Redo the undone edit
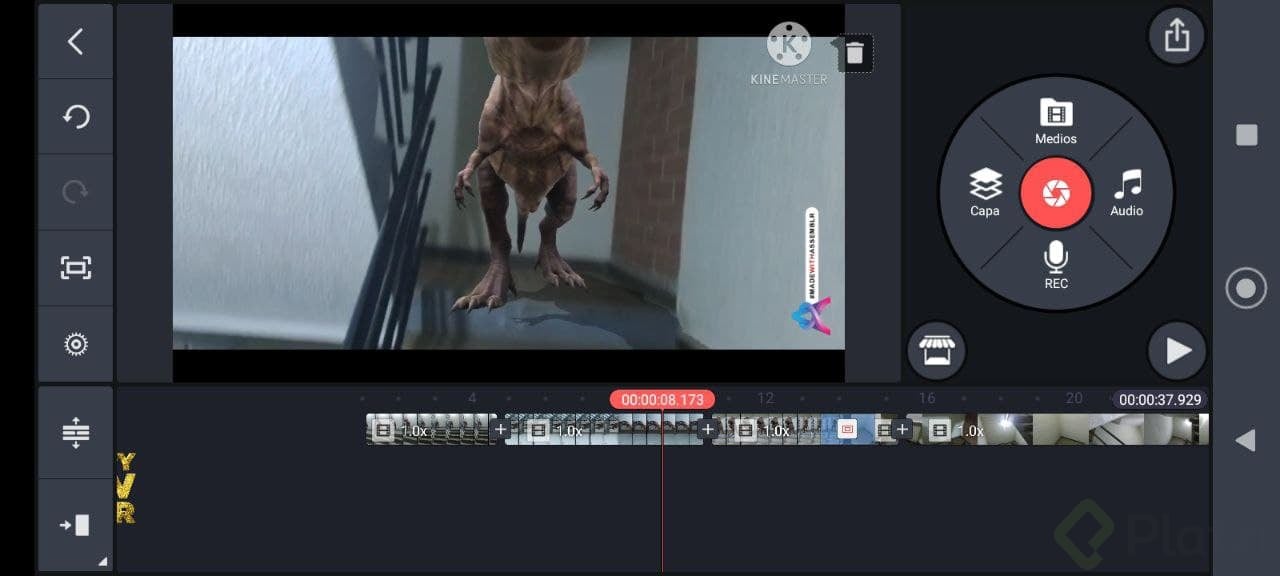This screenshot has height=576, width=1280. point(75,192)
